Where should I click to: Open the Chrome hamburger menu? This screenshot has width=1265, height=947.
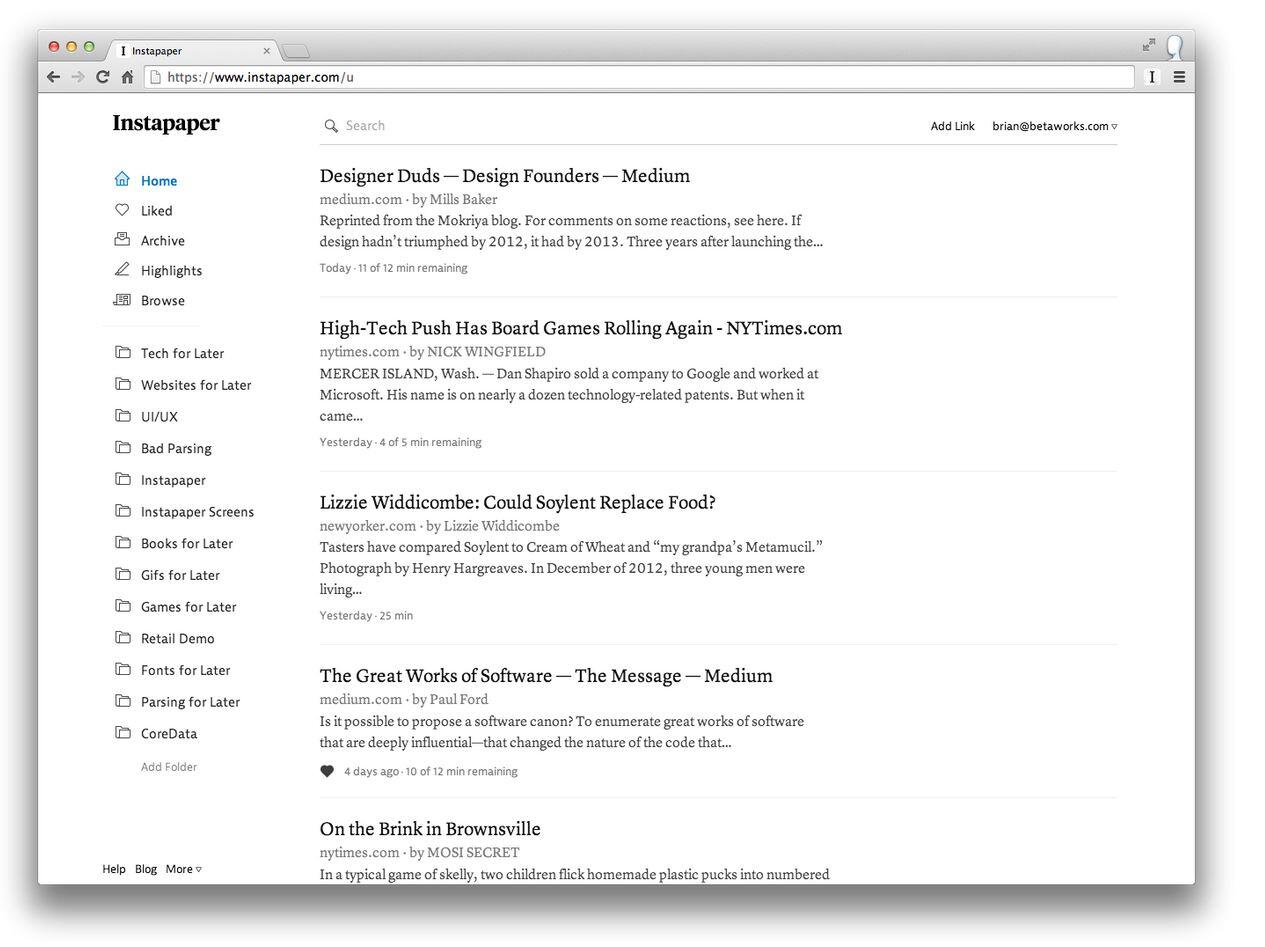coord(1179,77)
